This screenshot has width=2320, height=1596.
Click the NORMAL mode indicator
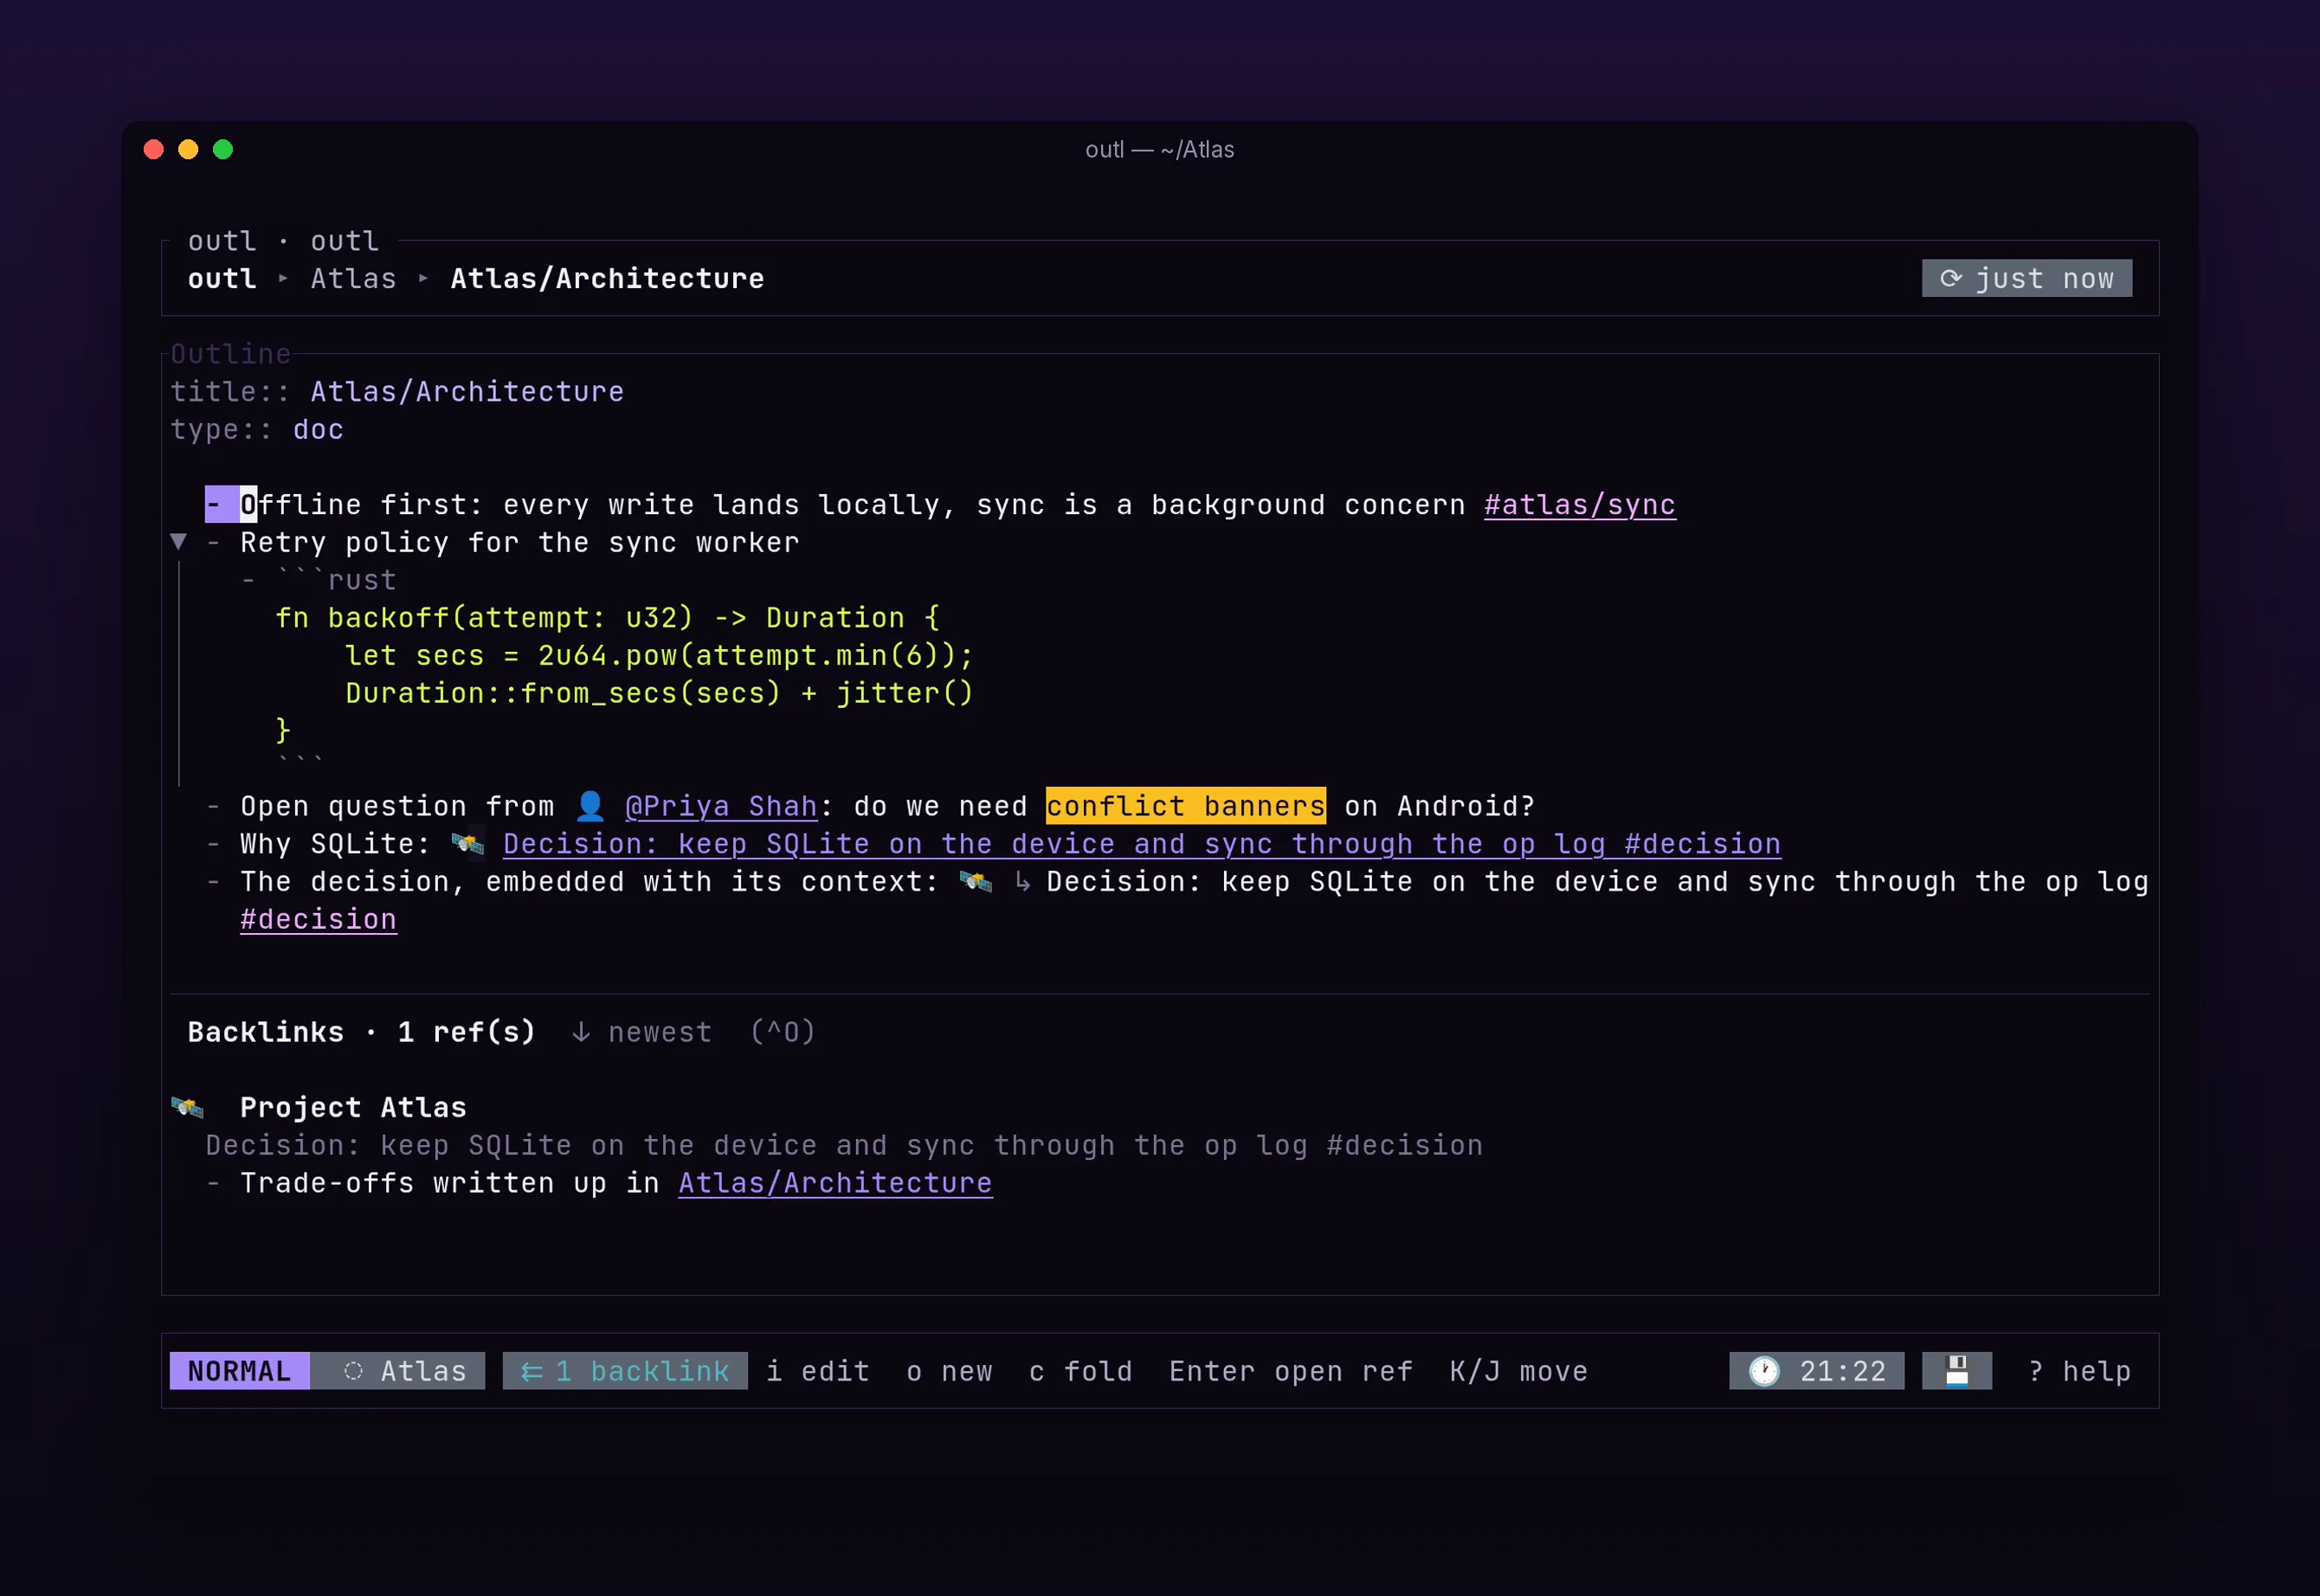tap(240, 1371)
